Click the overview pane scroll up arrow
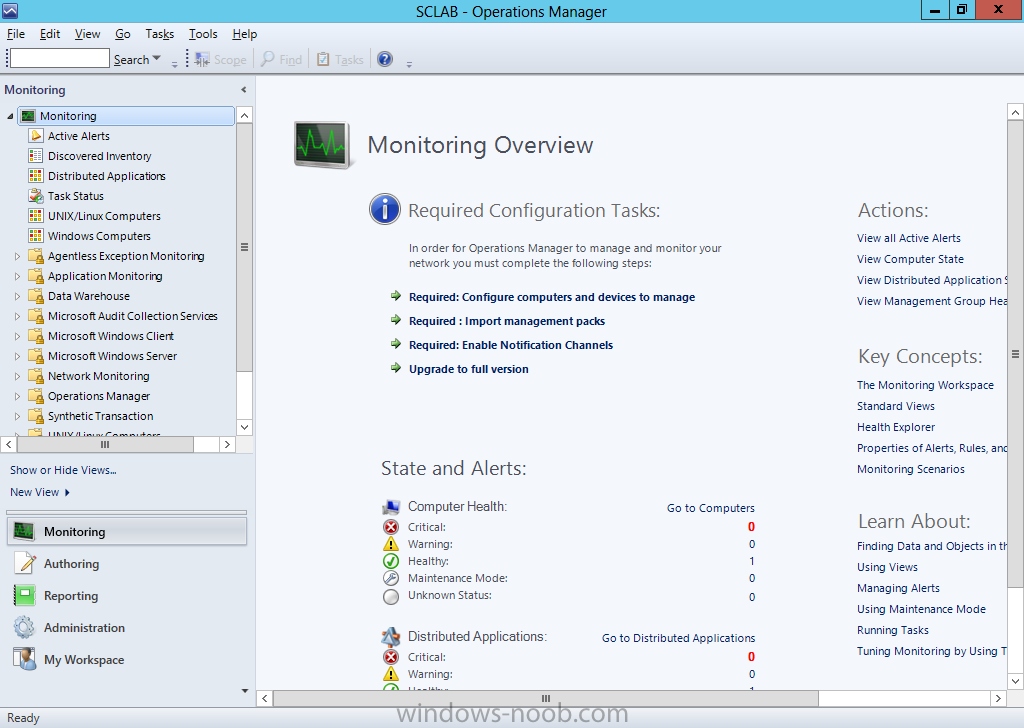Viewport: 1024px width, 728px height. coord(1016,112)
